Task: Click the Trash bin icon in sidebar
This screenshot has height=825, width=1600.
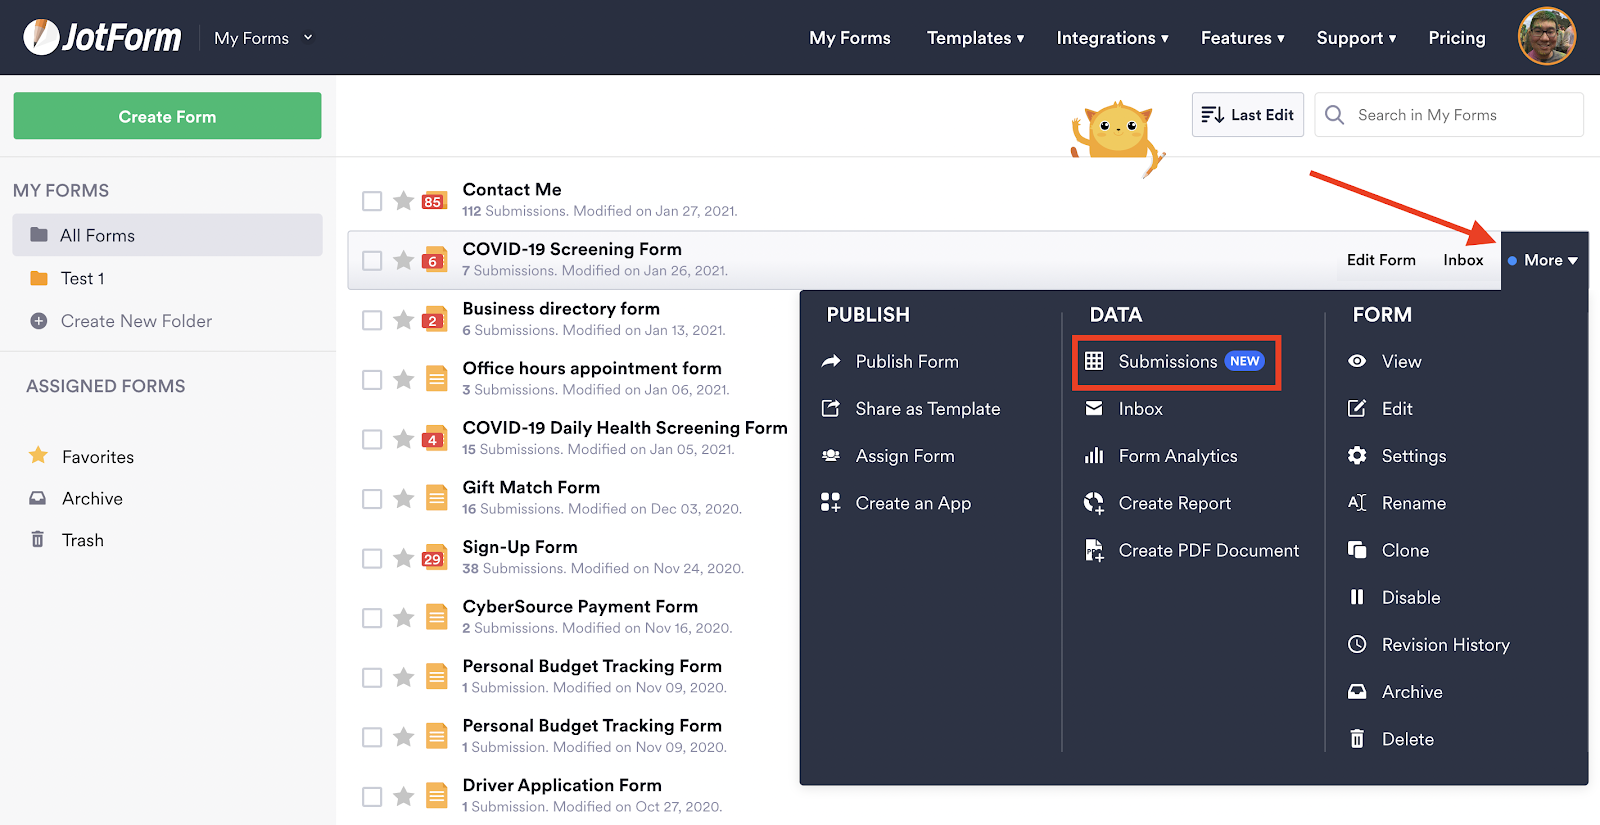Action: (38, 540)
